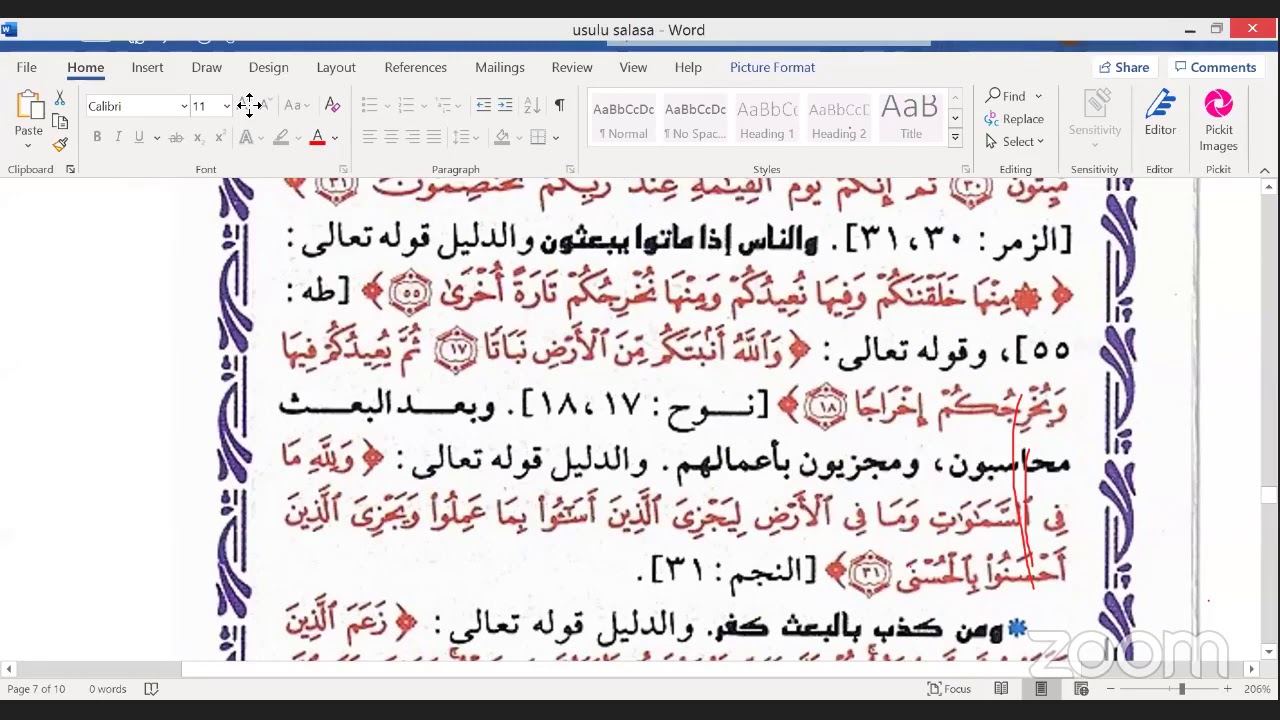1280x720 pixels.
Task: Click the vertical scrollbar thumb
Action: [x=1268, y=495]
